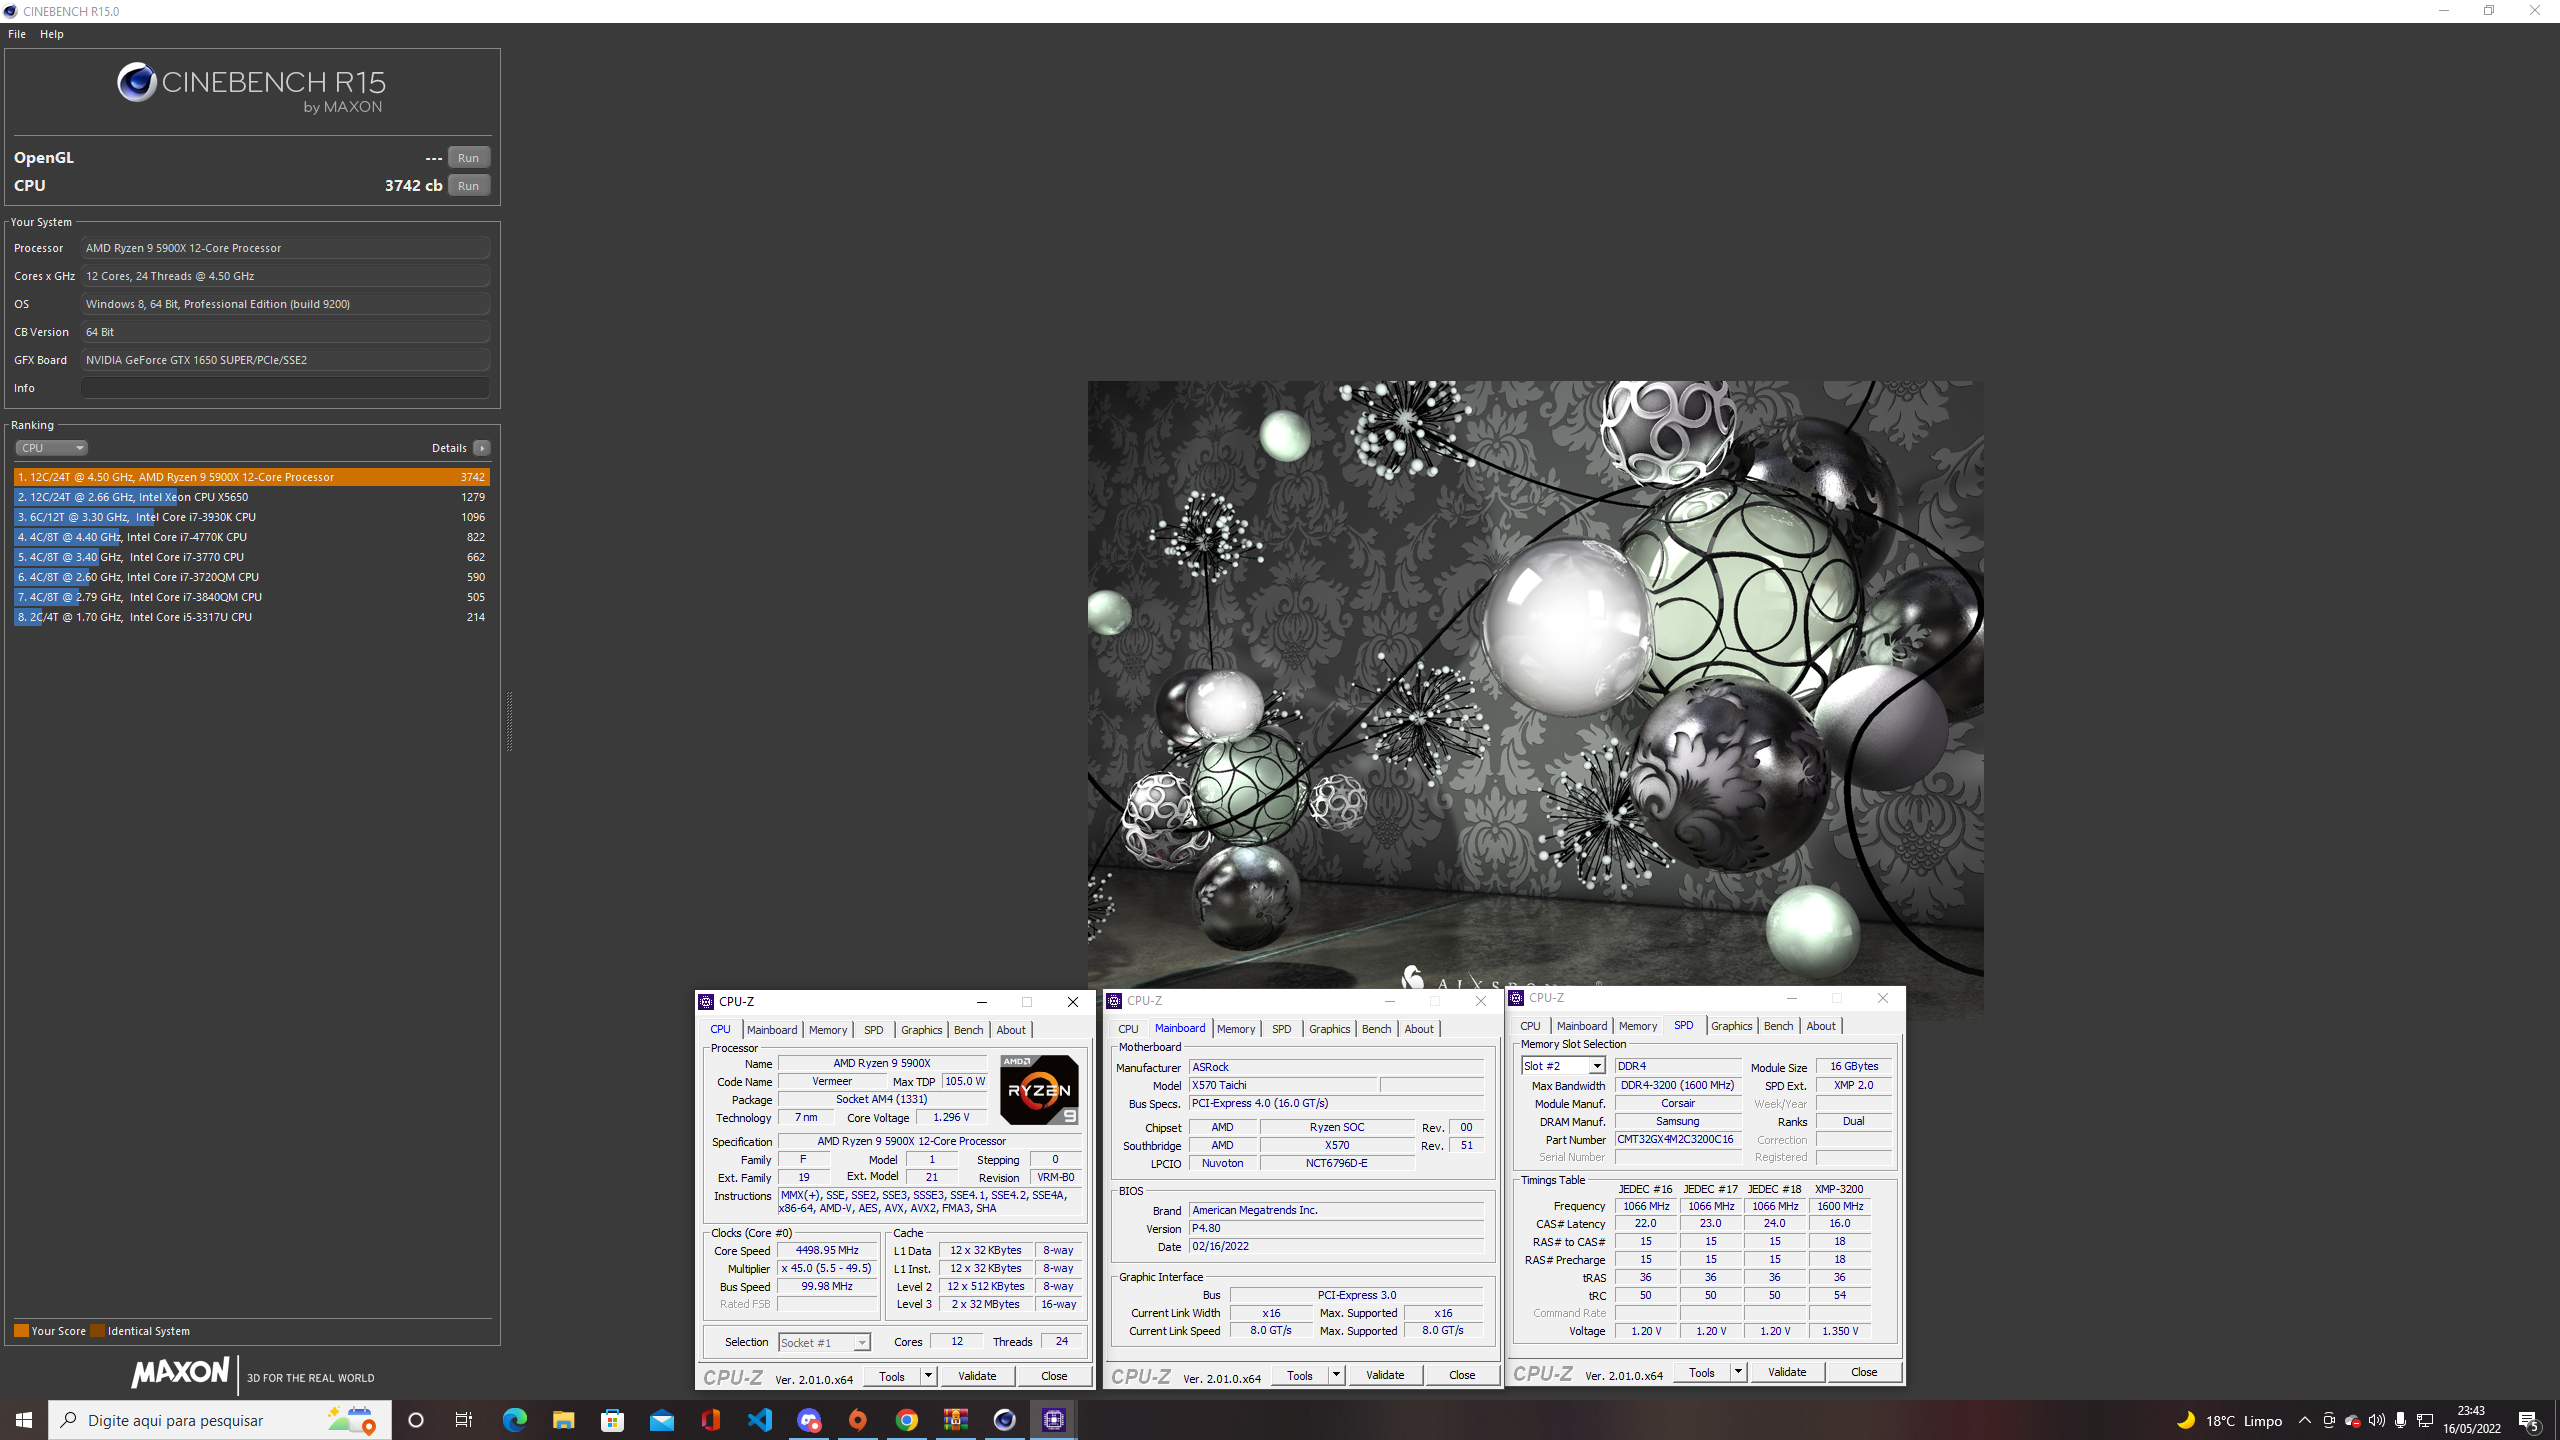The image size is (2560, 1440).
Task: Click the sidebar resize handle grip
Action: click(x=509, y=720)
